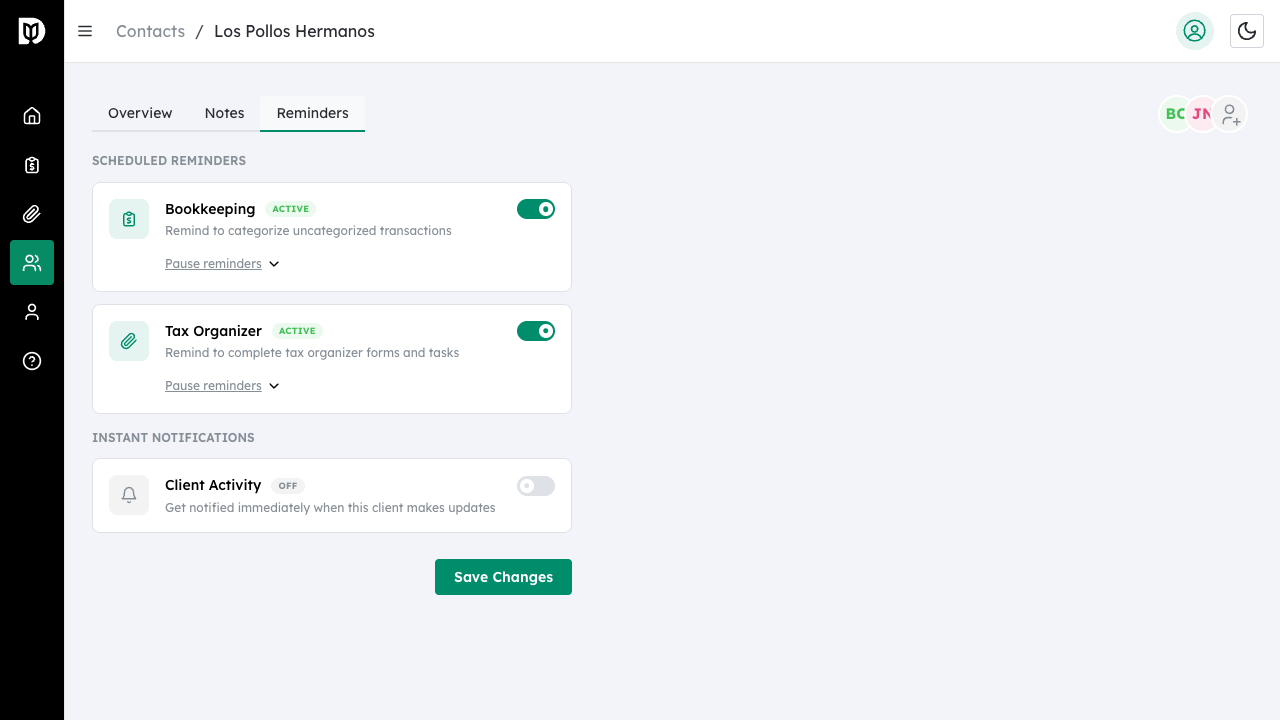Enable the Client Activity notifications toggle
The image size is (1280, 720).
coord(536,486)
